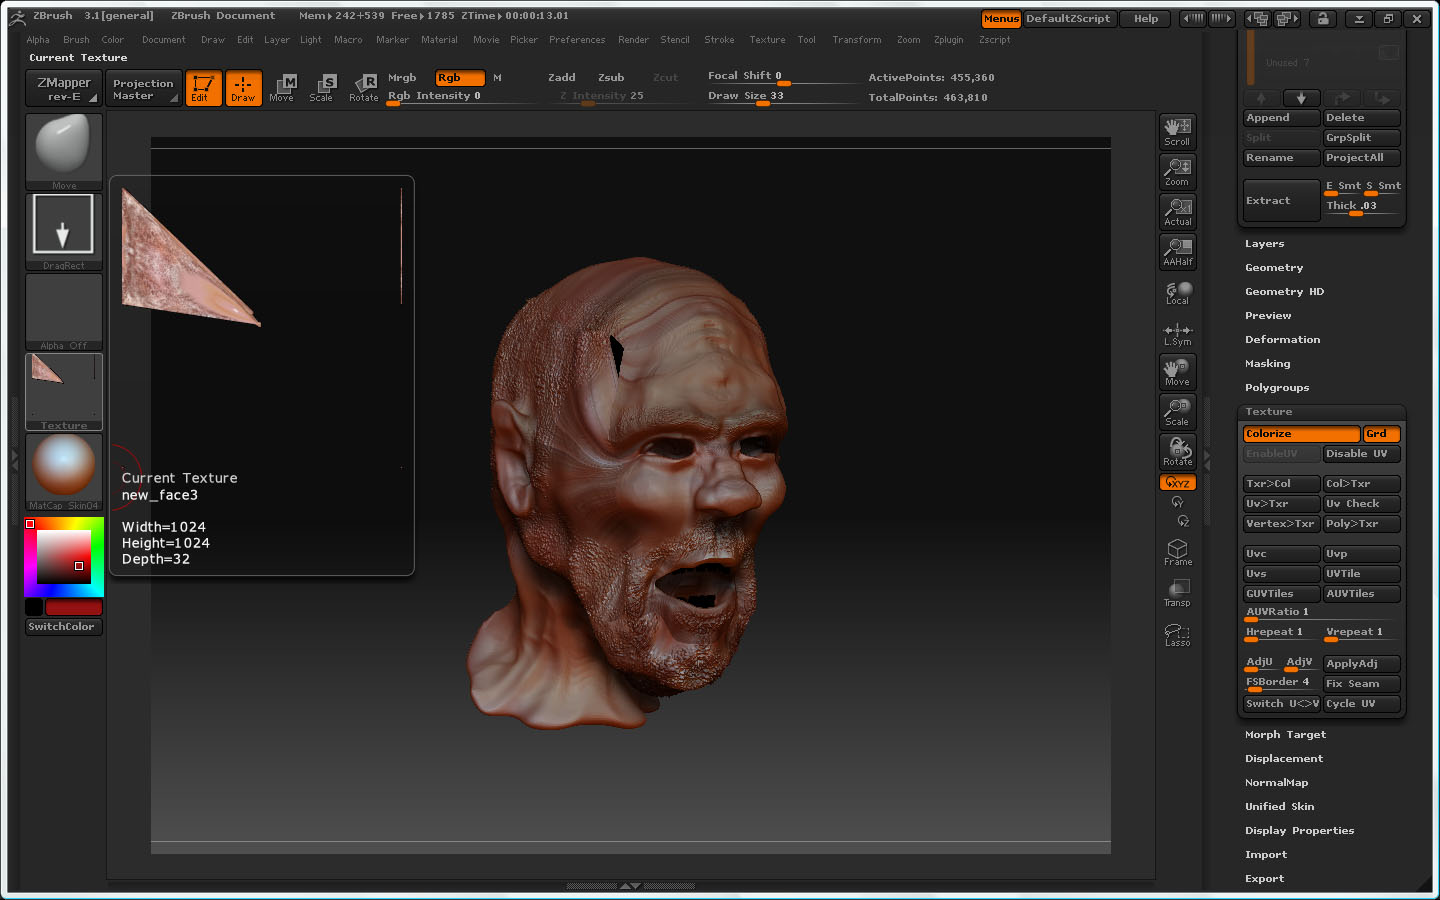Viewport: 1440px width, 900px height.
Task: Toggle Rgb paint mode
Action: [x=460, y=78]
